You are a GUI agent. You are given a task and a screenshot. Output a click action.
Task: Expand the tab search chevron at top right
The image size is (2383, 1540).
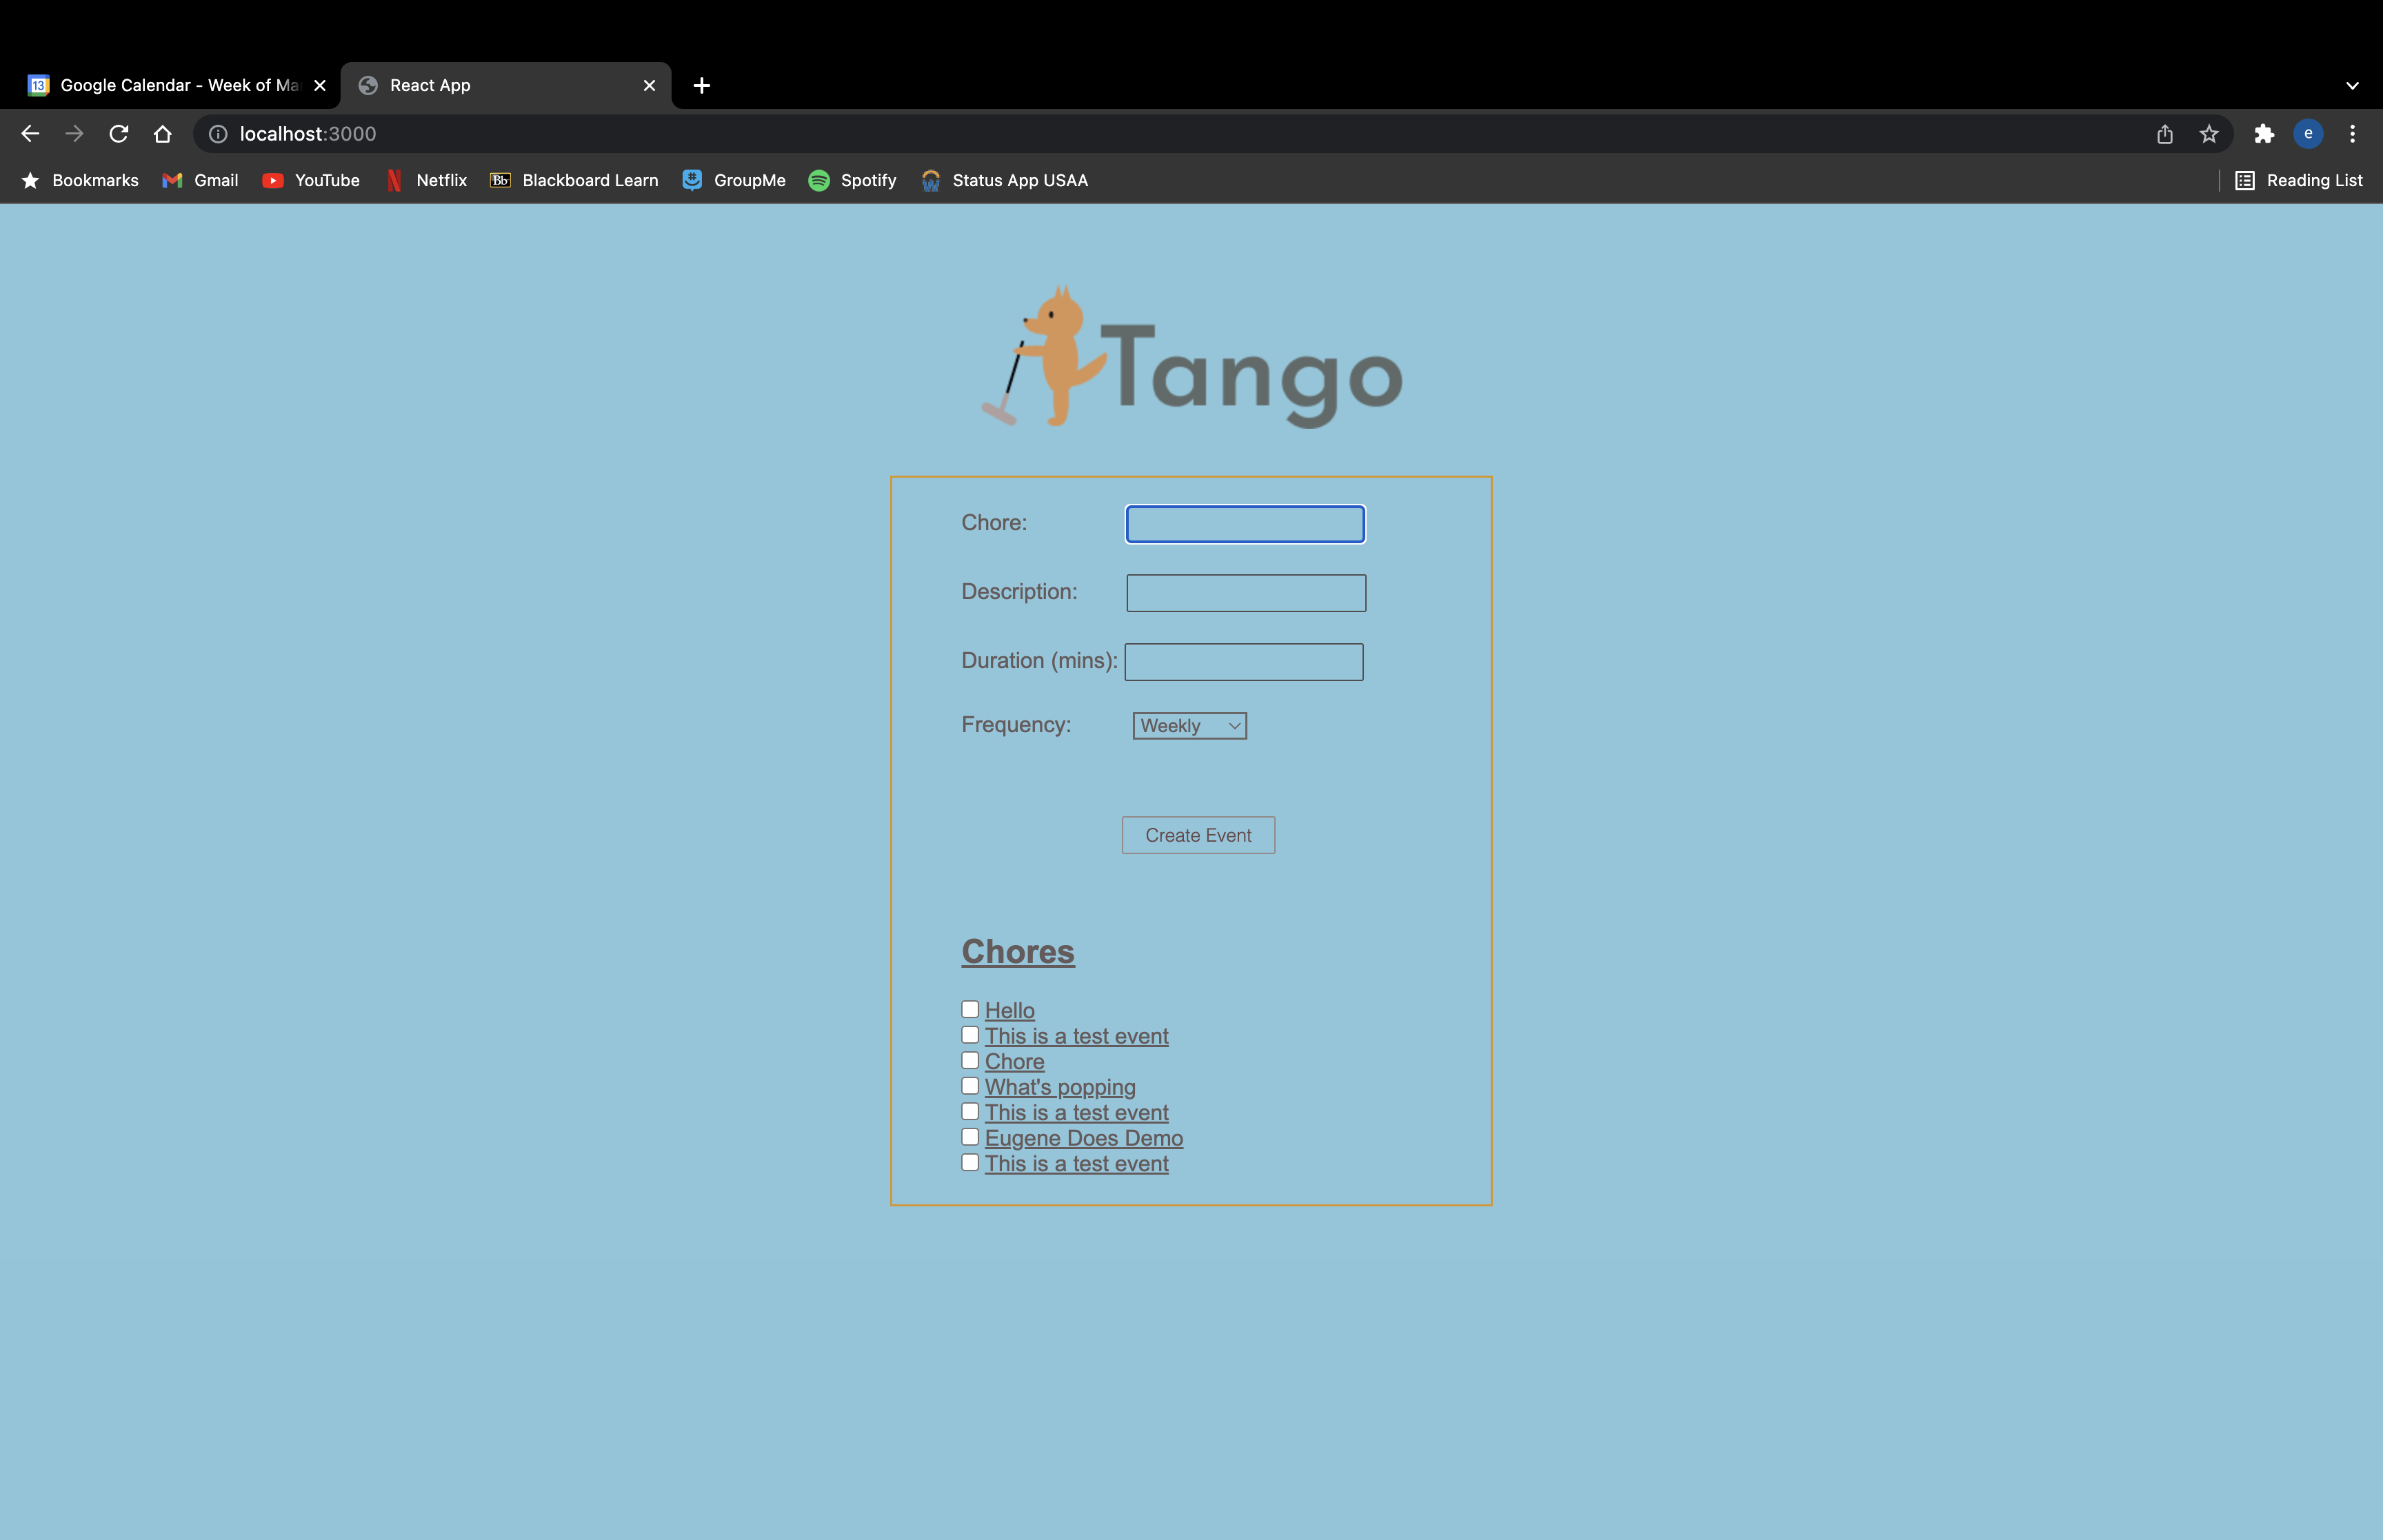[2352, 86]
